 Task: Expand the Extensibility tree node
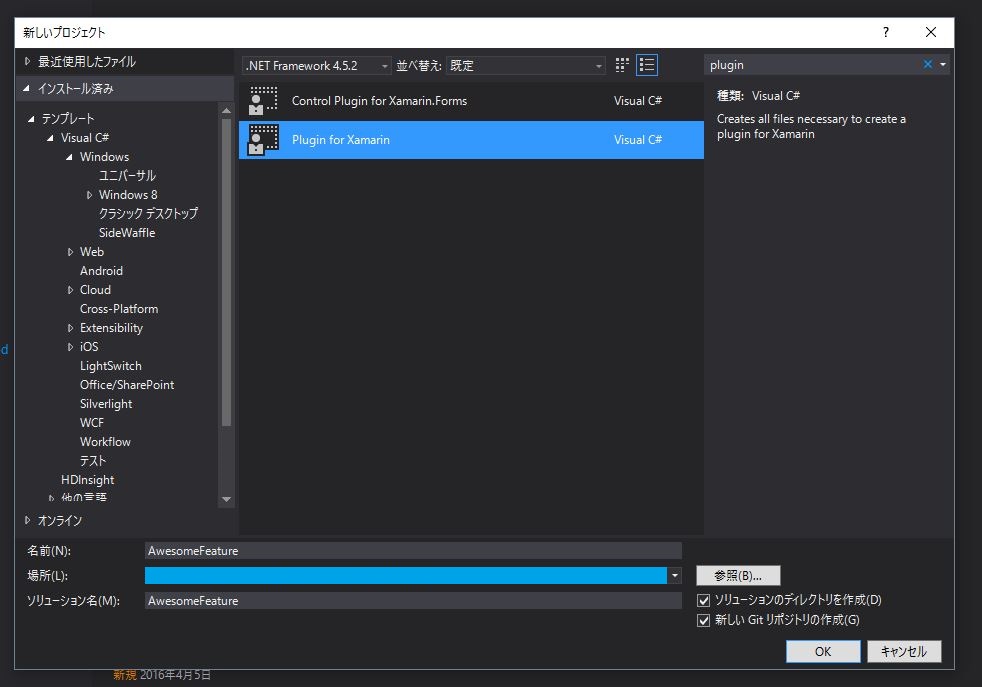[x=70, y=328]
